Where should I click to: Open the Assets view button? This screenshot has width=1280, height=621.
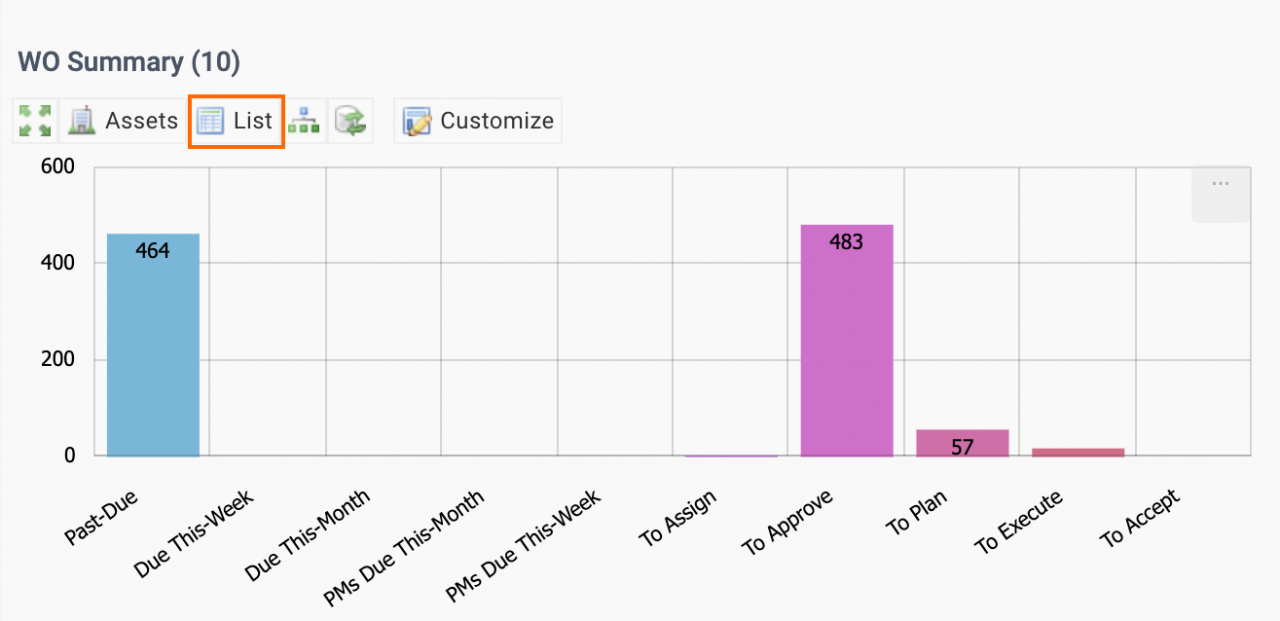coord(123,121)
